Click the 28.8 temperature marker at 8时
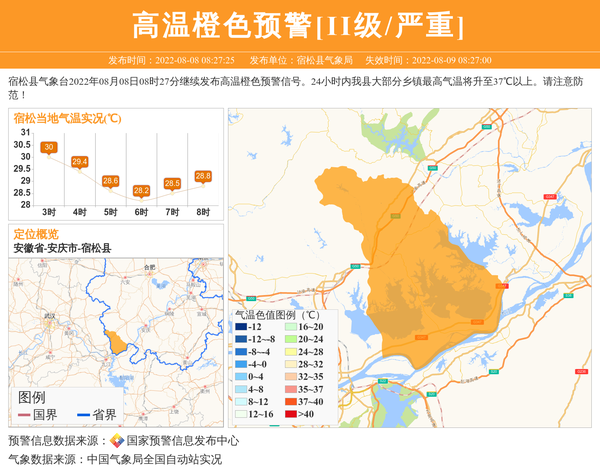600x471 pixels. tap(203, 176)
